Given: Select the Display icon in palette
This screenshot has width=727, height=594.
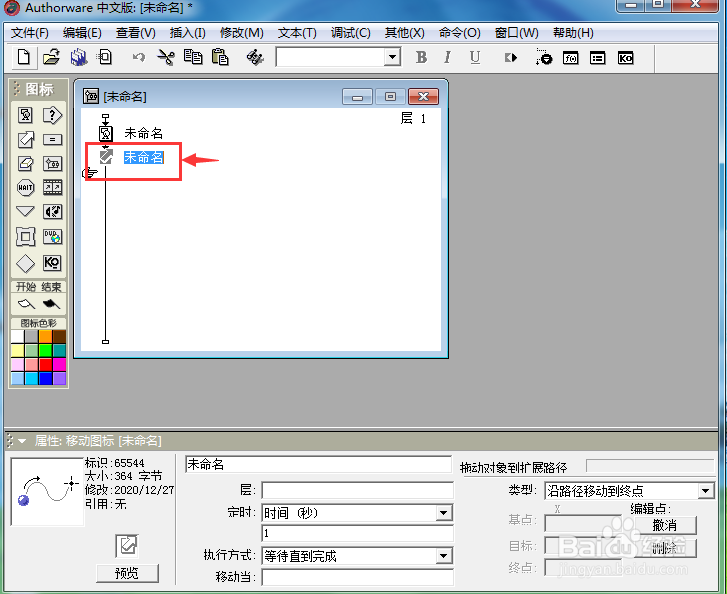Looking at the screenshot, I should coord(26,115).
